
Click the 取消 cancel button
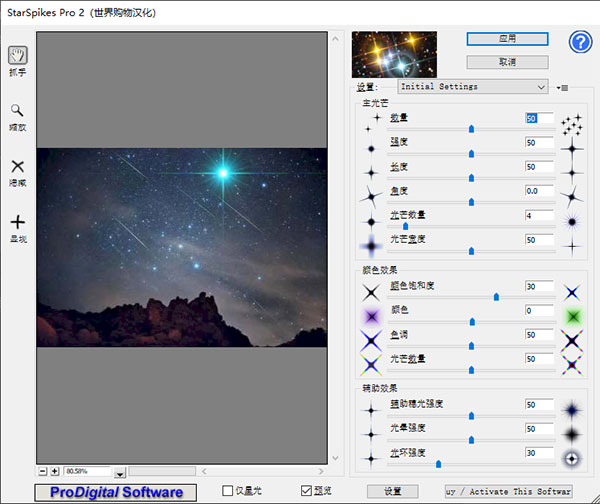(x=507, y=61)
